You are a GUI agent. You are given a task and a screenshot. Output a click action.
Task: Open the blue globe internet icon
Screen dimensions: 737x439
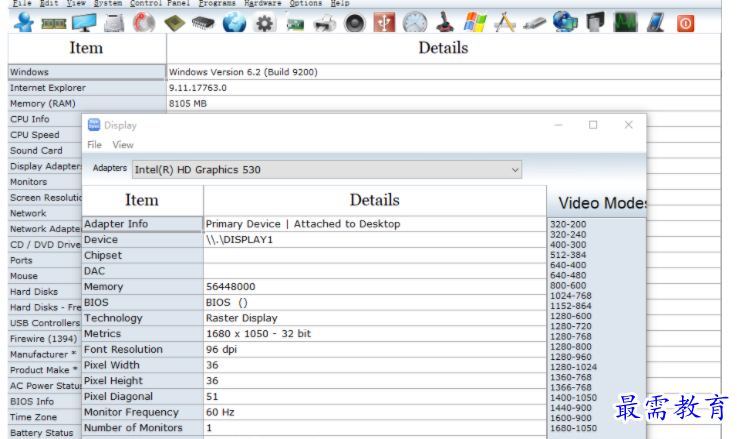(234, 23)
